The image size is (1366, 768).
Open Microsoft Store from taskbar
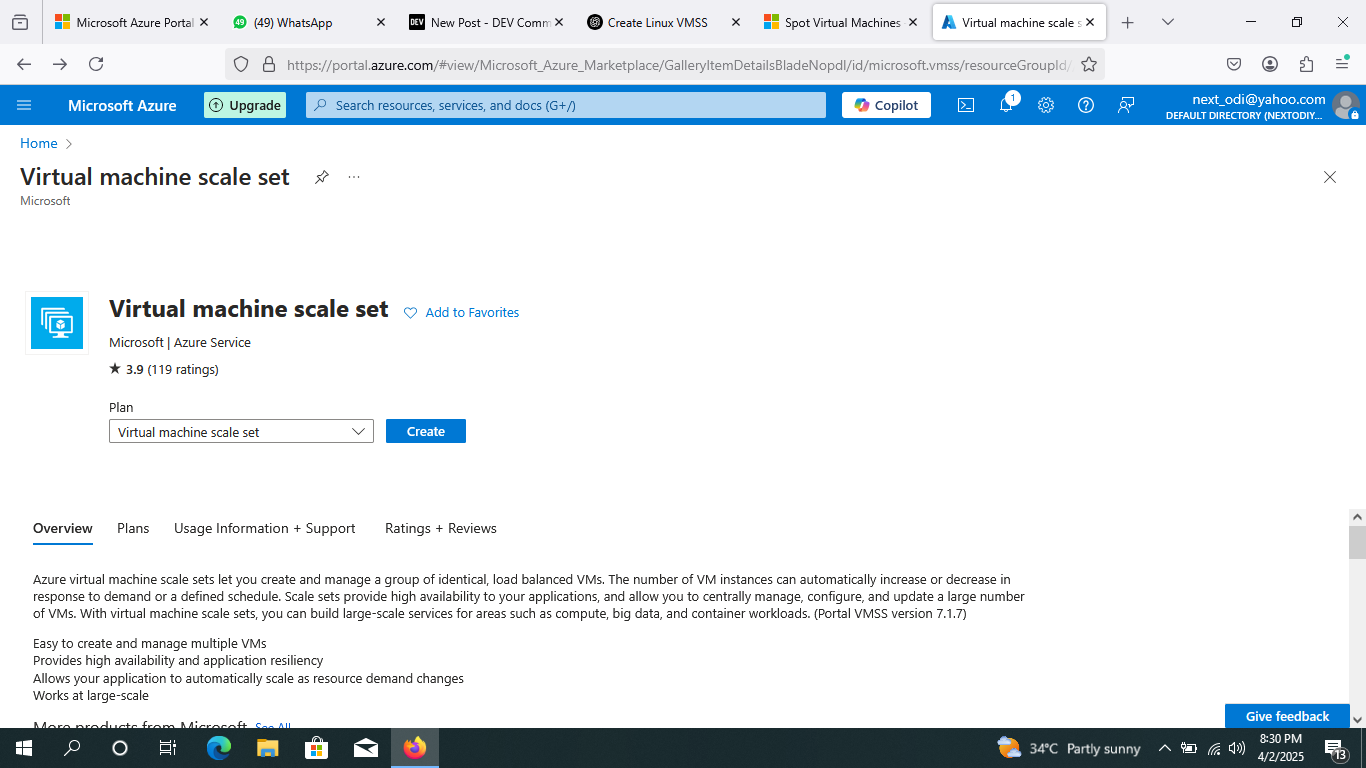316,748
